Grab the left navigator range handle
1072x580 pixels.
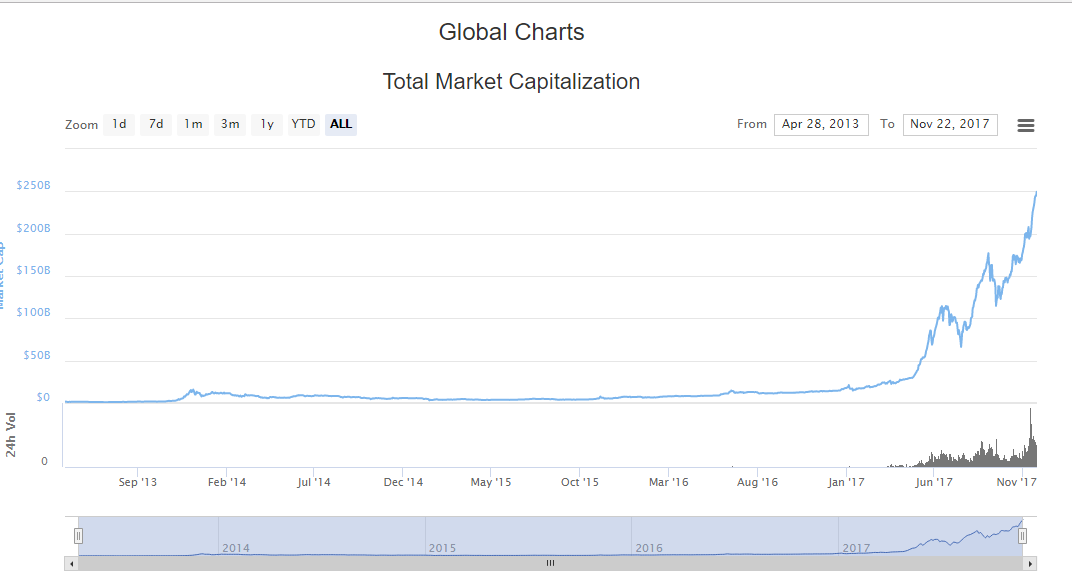(x=79, y=536)
